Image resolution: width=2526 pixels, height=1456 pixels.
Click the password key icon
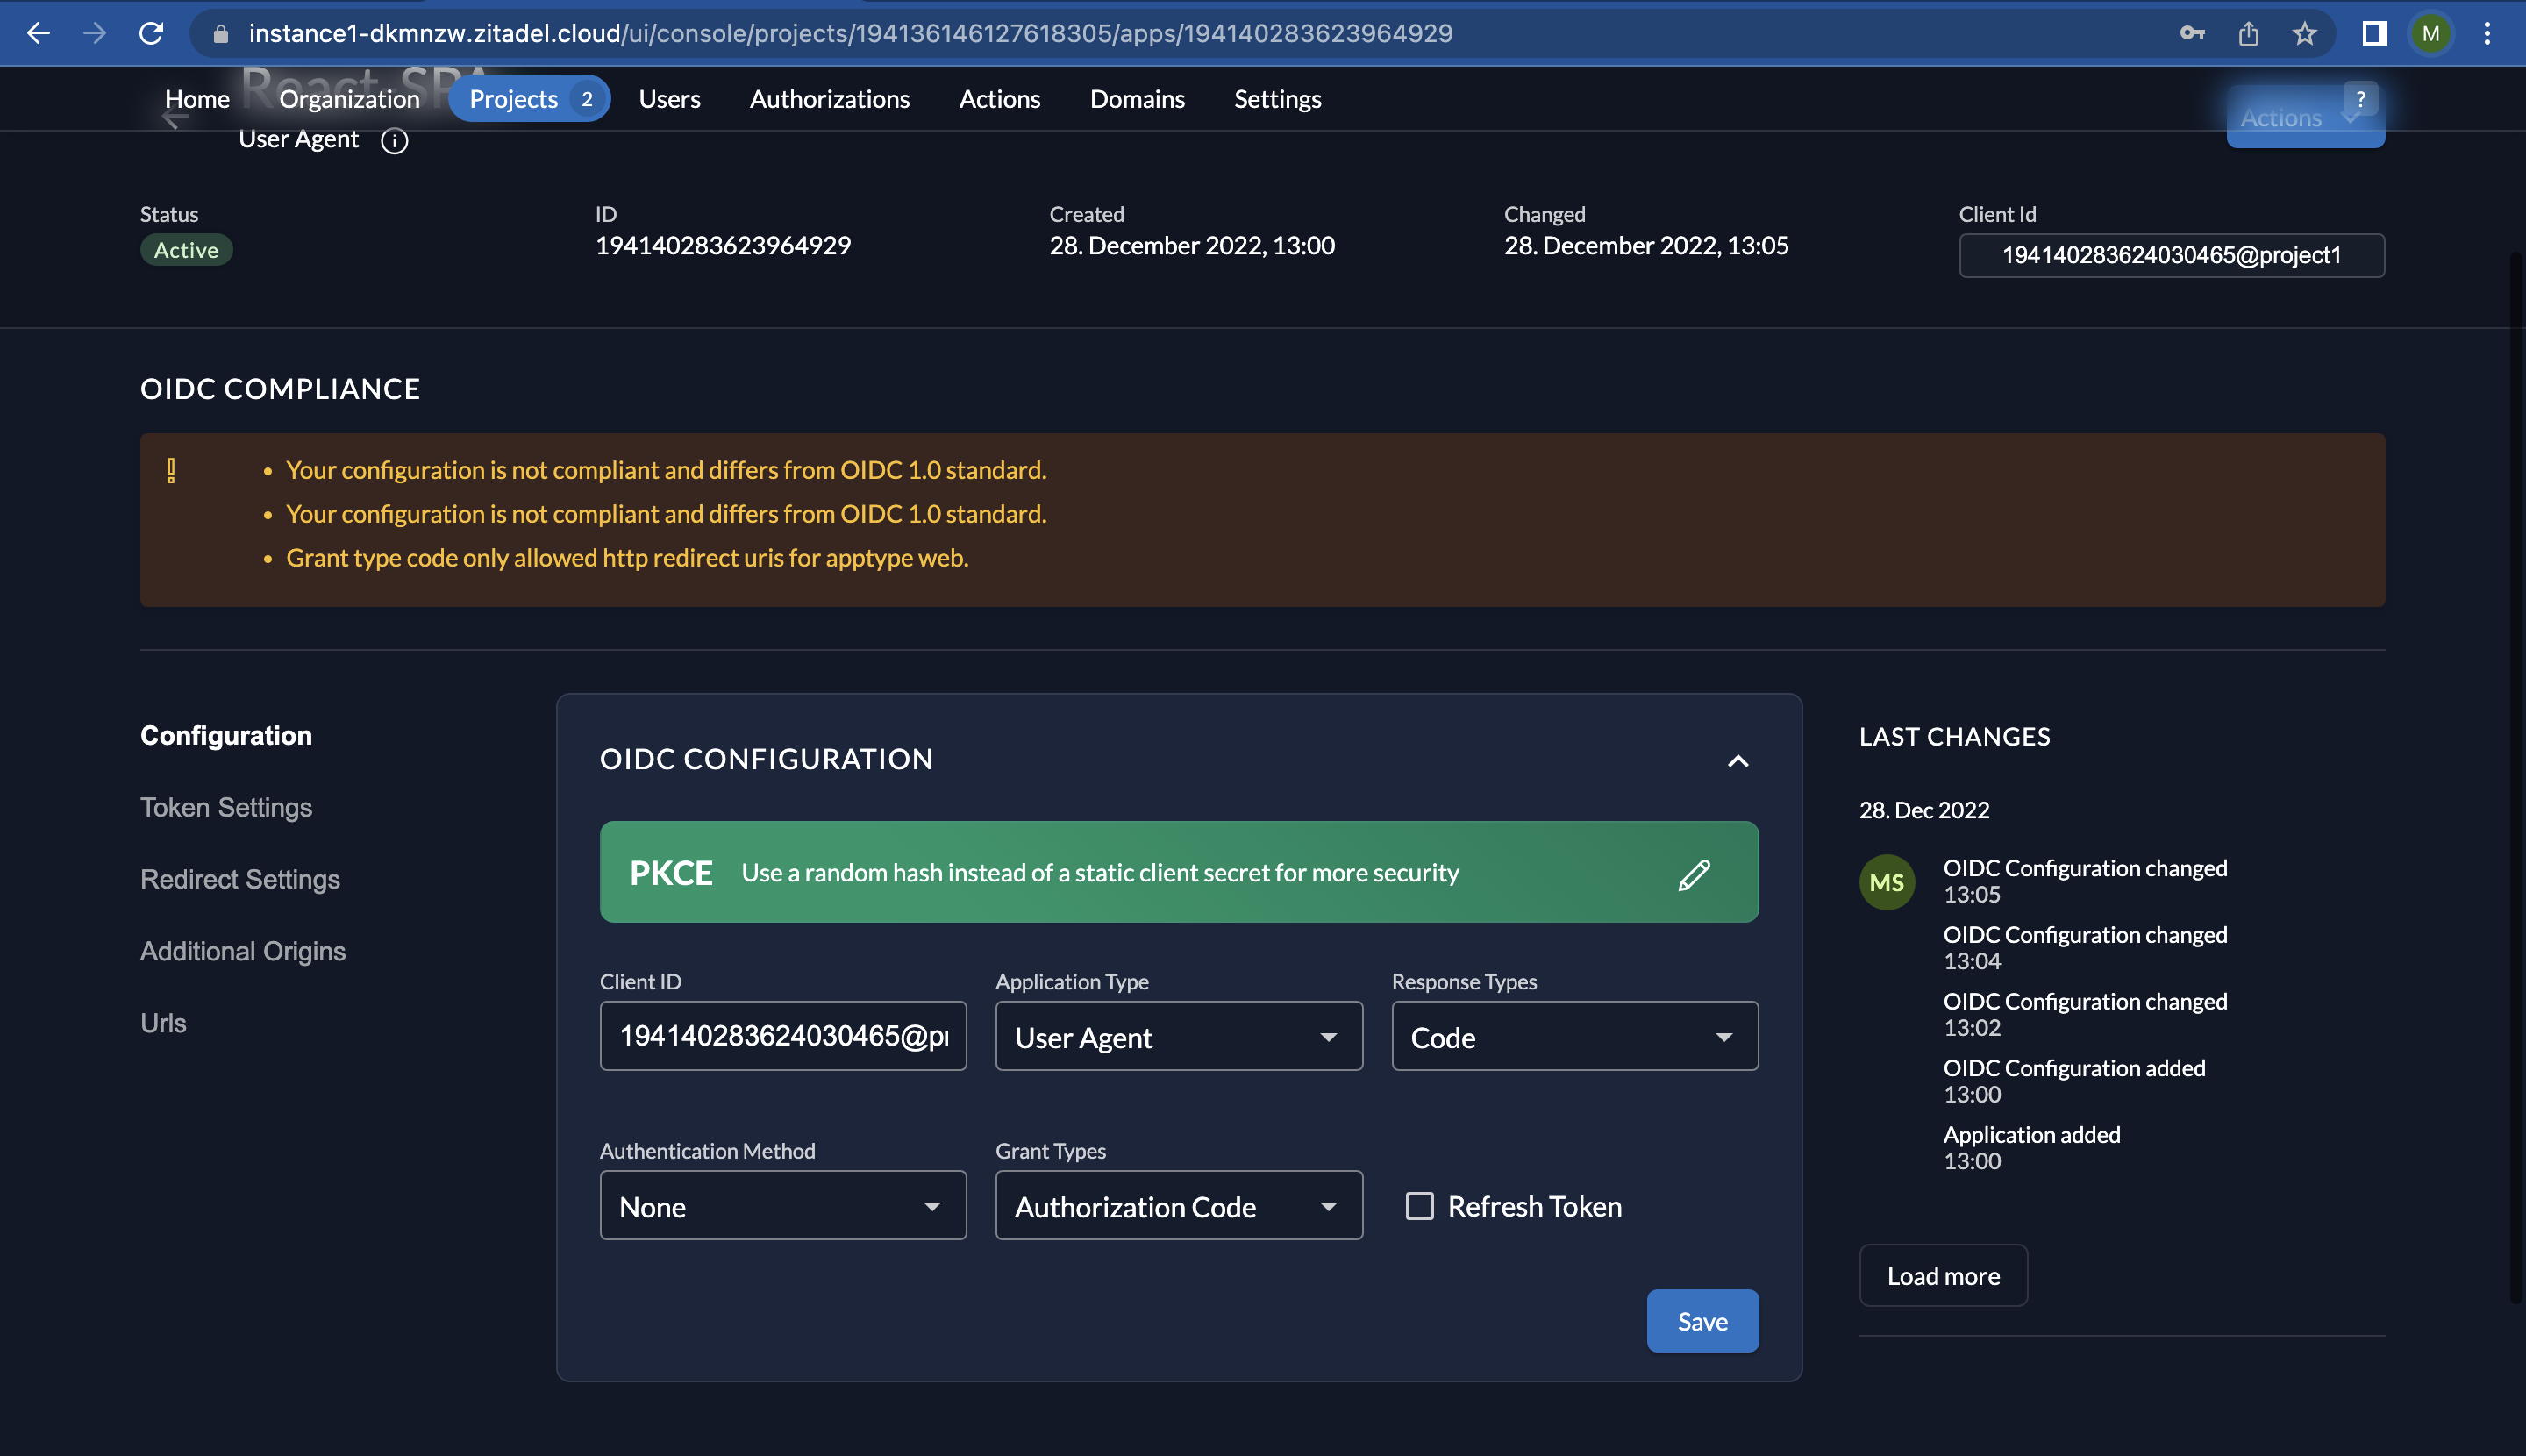click(x=2191, y=33)
